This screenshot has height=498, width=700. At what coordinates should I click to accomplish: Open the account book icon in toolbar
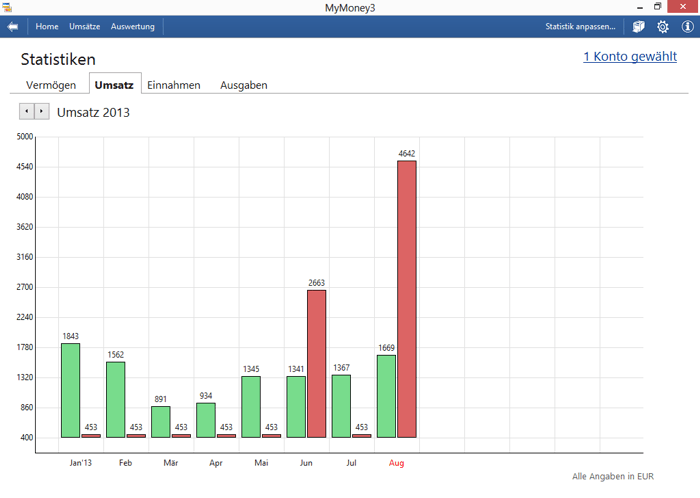(x=638, y=27)
